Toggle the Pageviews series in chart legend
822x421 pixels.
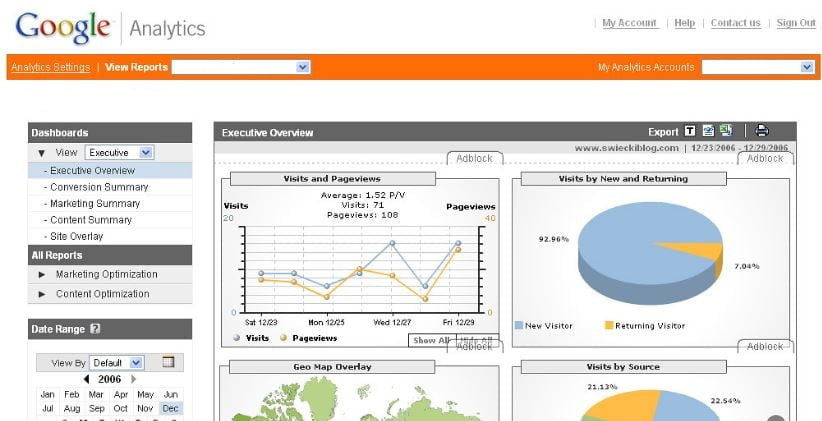309,338
